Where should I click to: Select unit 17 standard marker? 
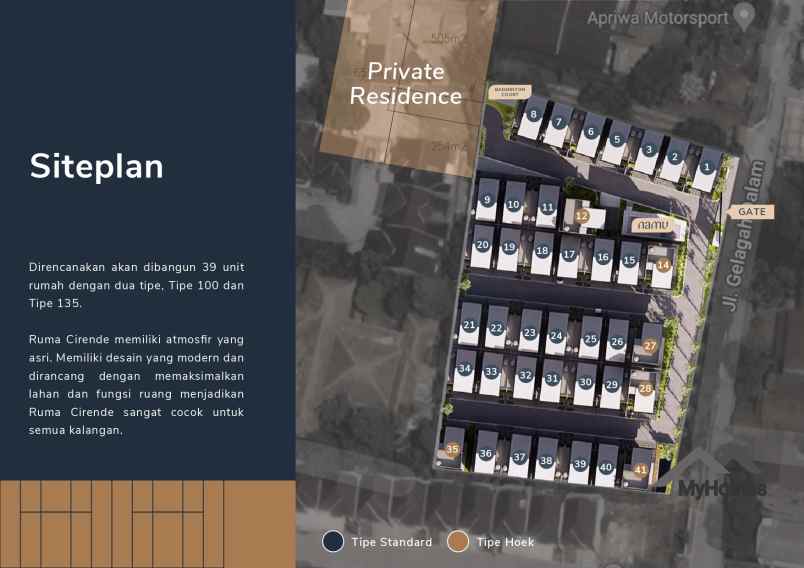pos(569,255)
